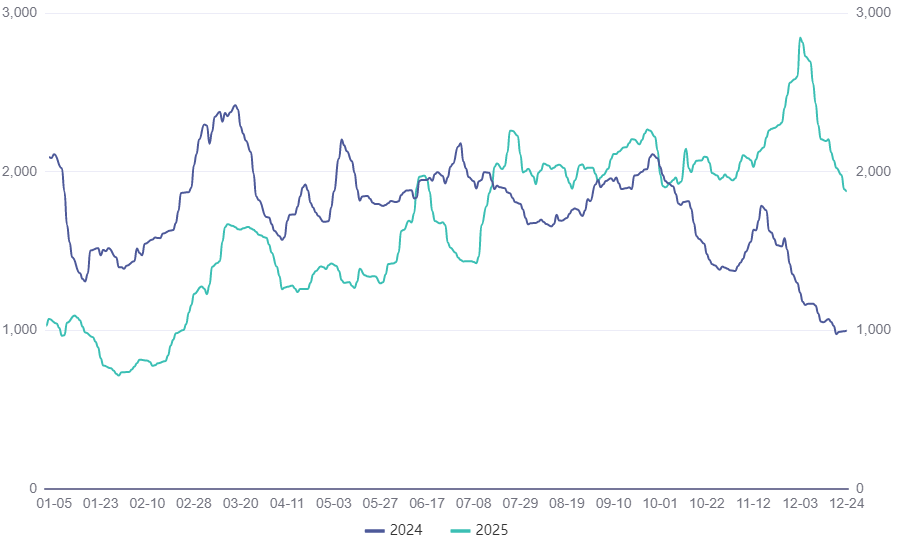Select the 02-10 x-axis date label
The image size is (898, 547).
(147, 504)
